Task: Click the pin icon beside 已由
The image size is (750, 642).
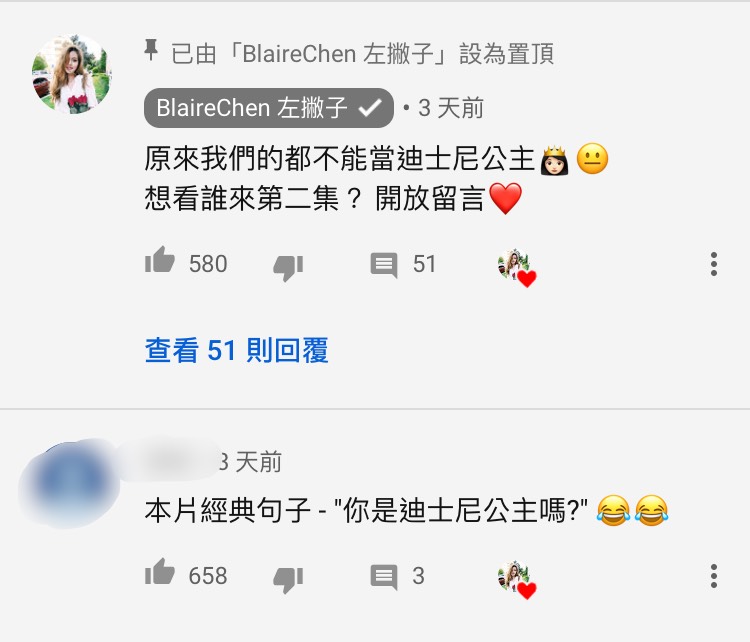Action: click(151, 50)
